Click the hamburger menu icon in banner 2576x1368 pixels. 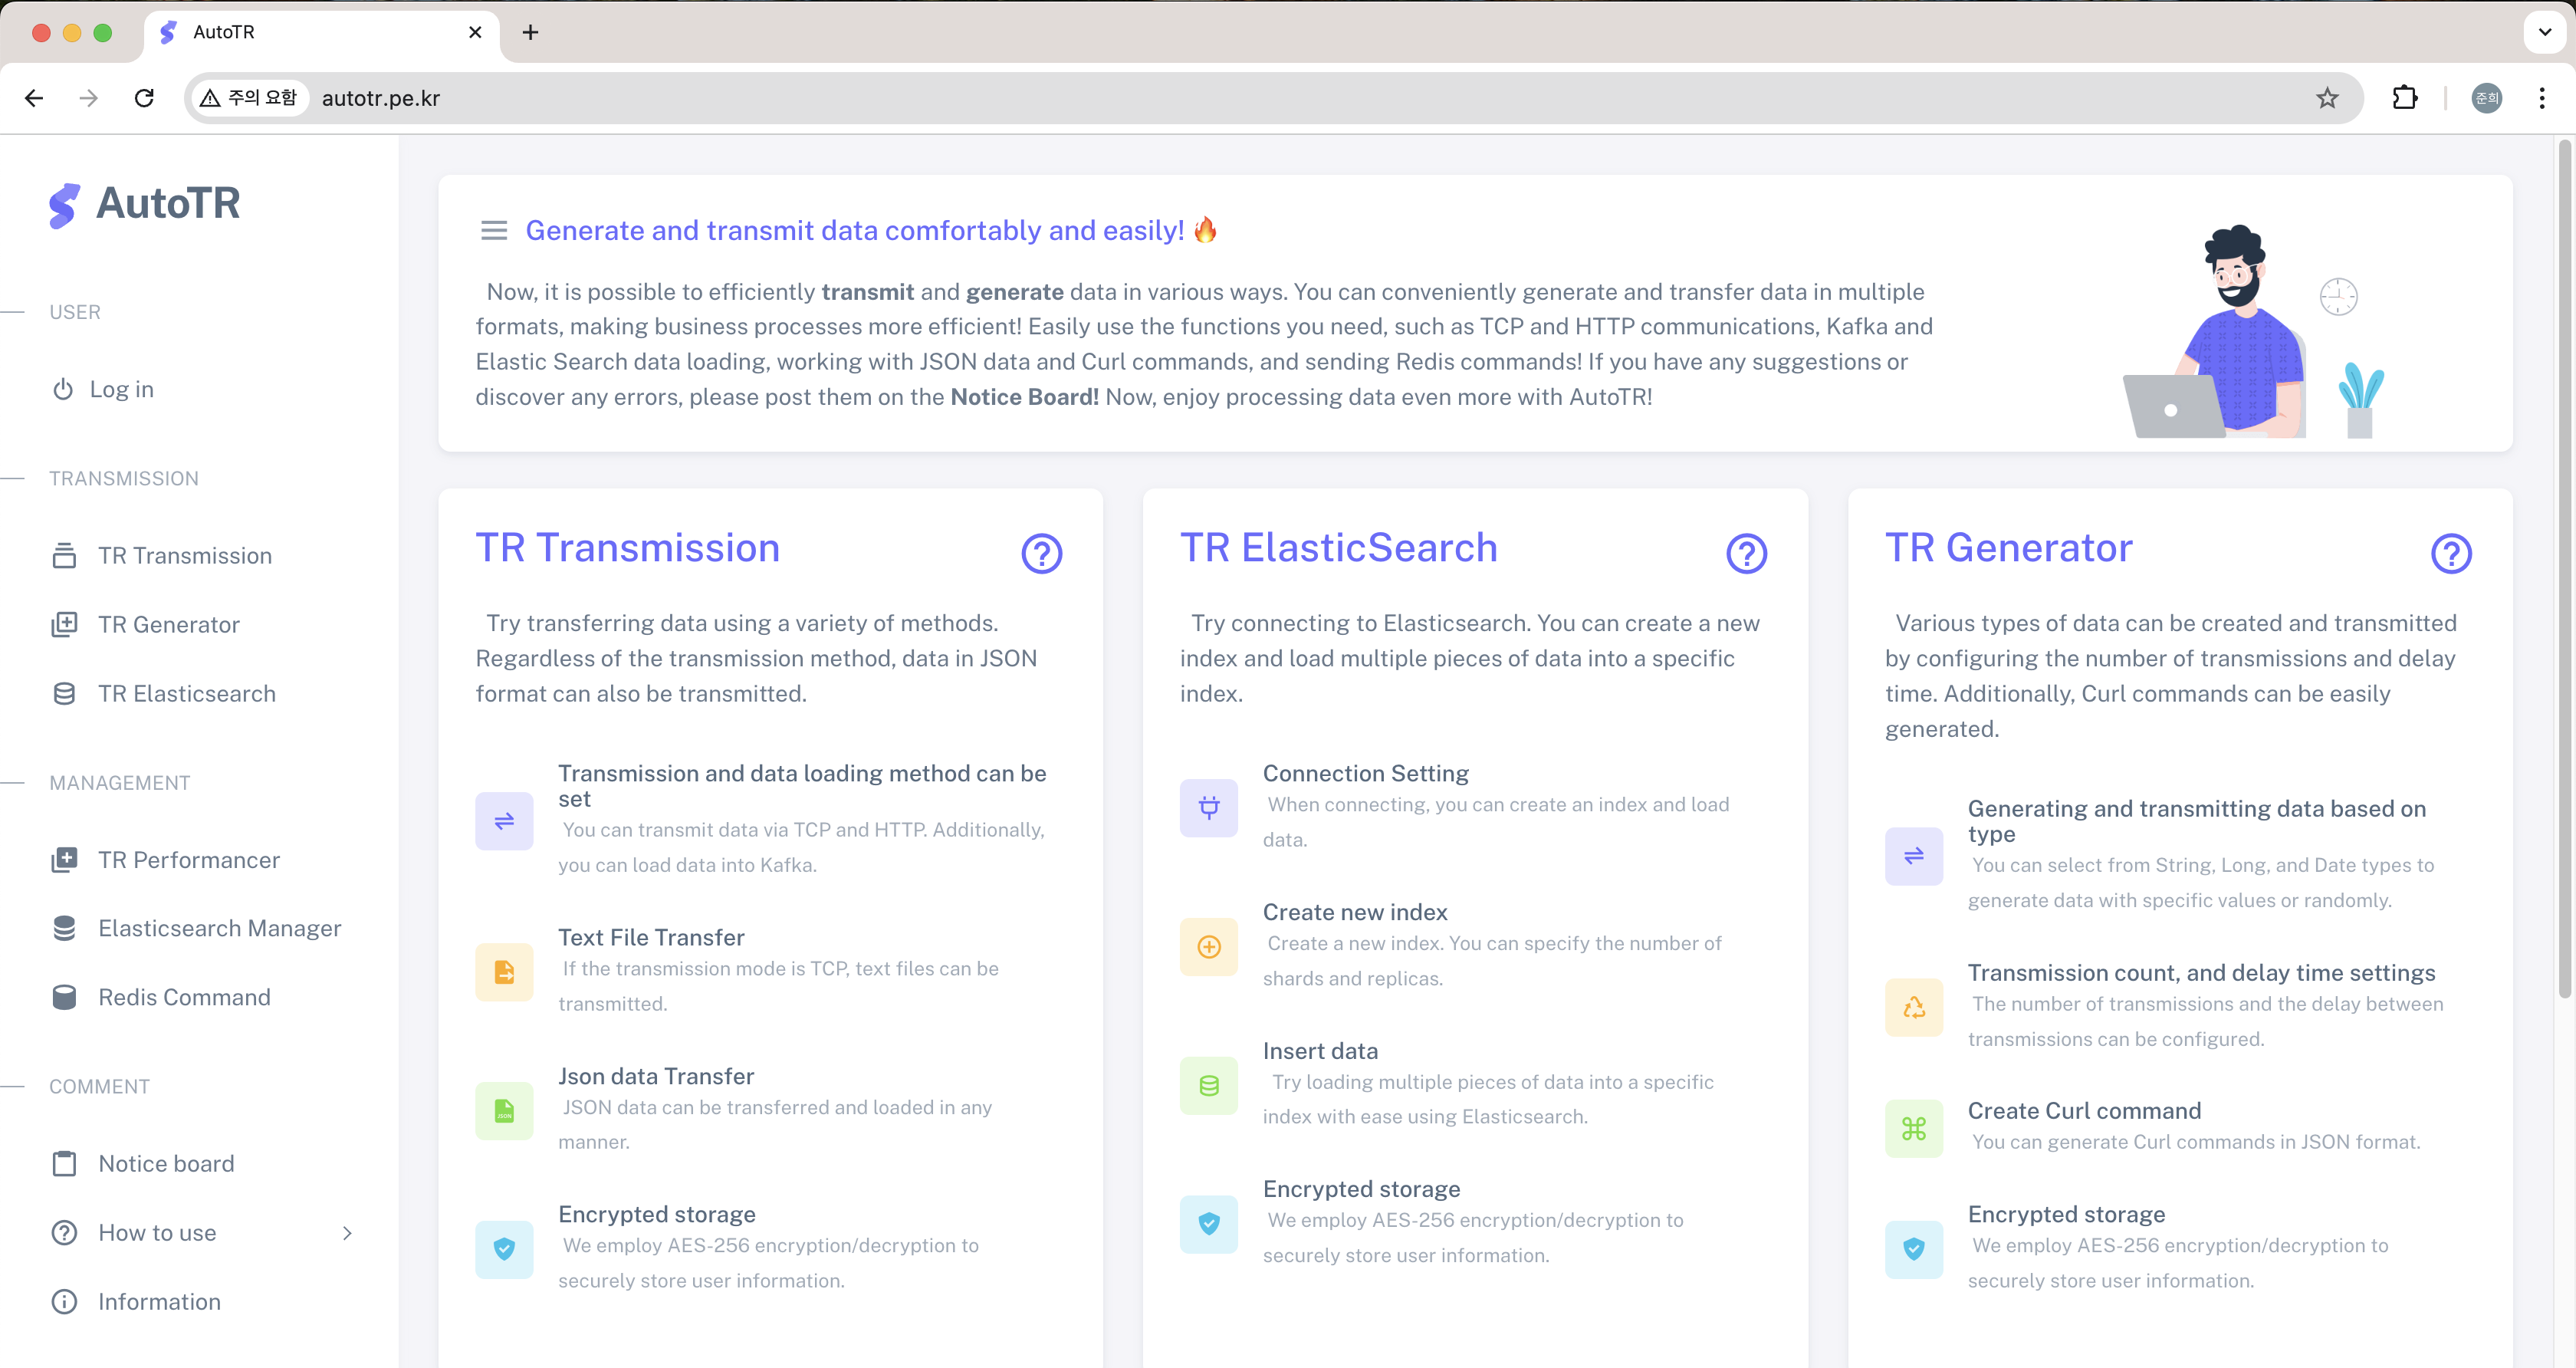click(x=493, y=230)
